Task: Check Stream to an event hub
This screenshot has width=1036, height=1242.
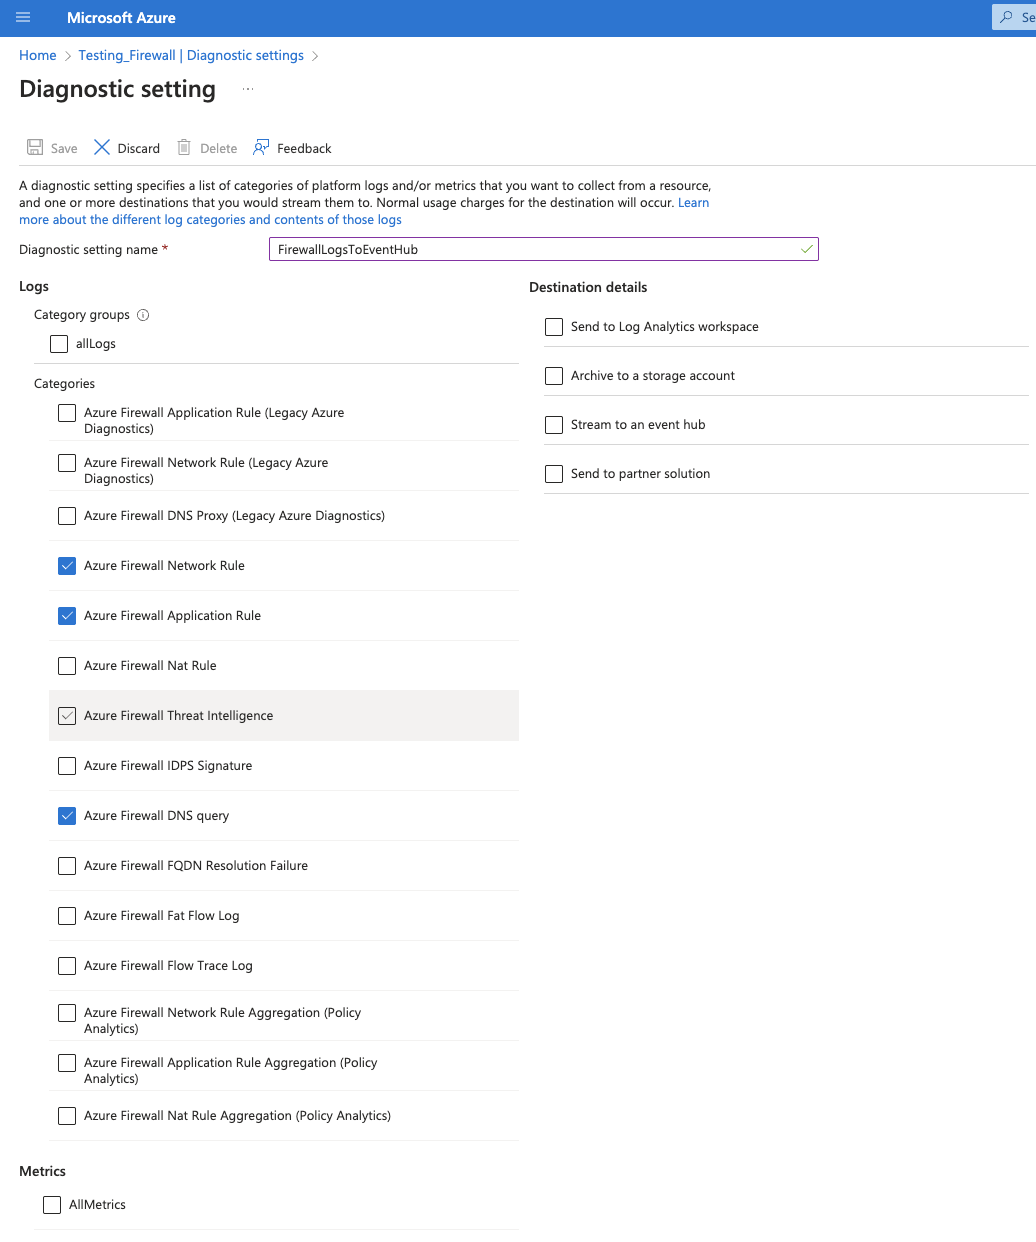Action: [x=554, y=425]
